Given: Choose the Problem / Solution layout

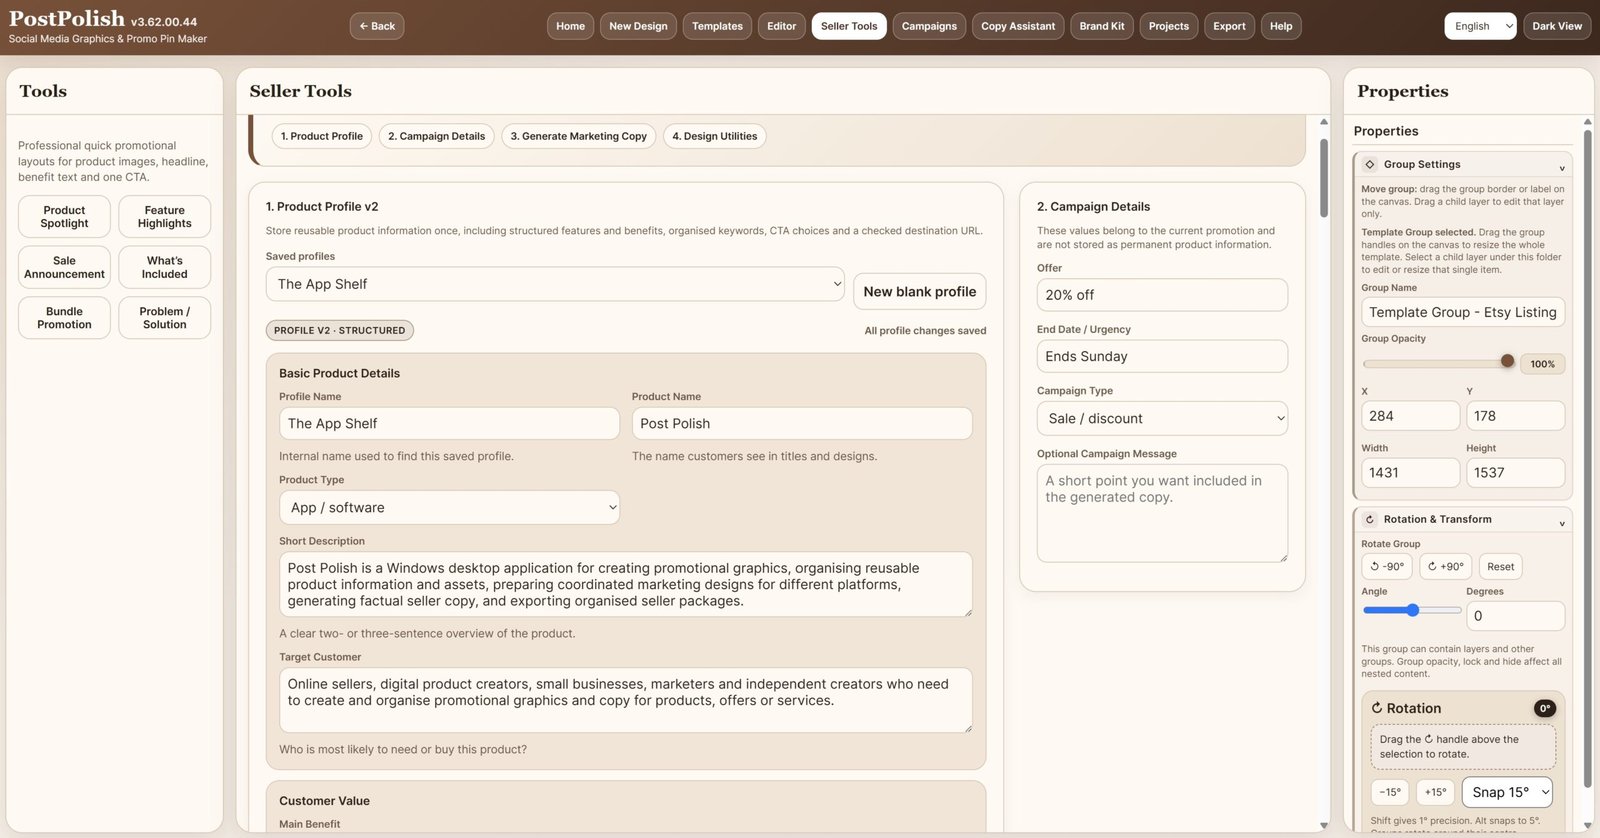Looking at the screenshot, I should click(x=165, y=318).
